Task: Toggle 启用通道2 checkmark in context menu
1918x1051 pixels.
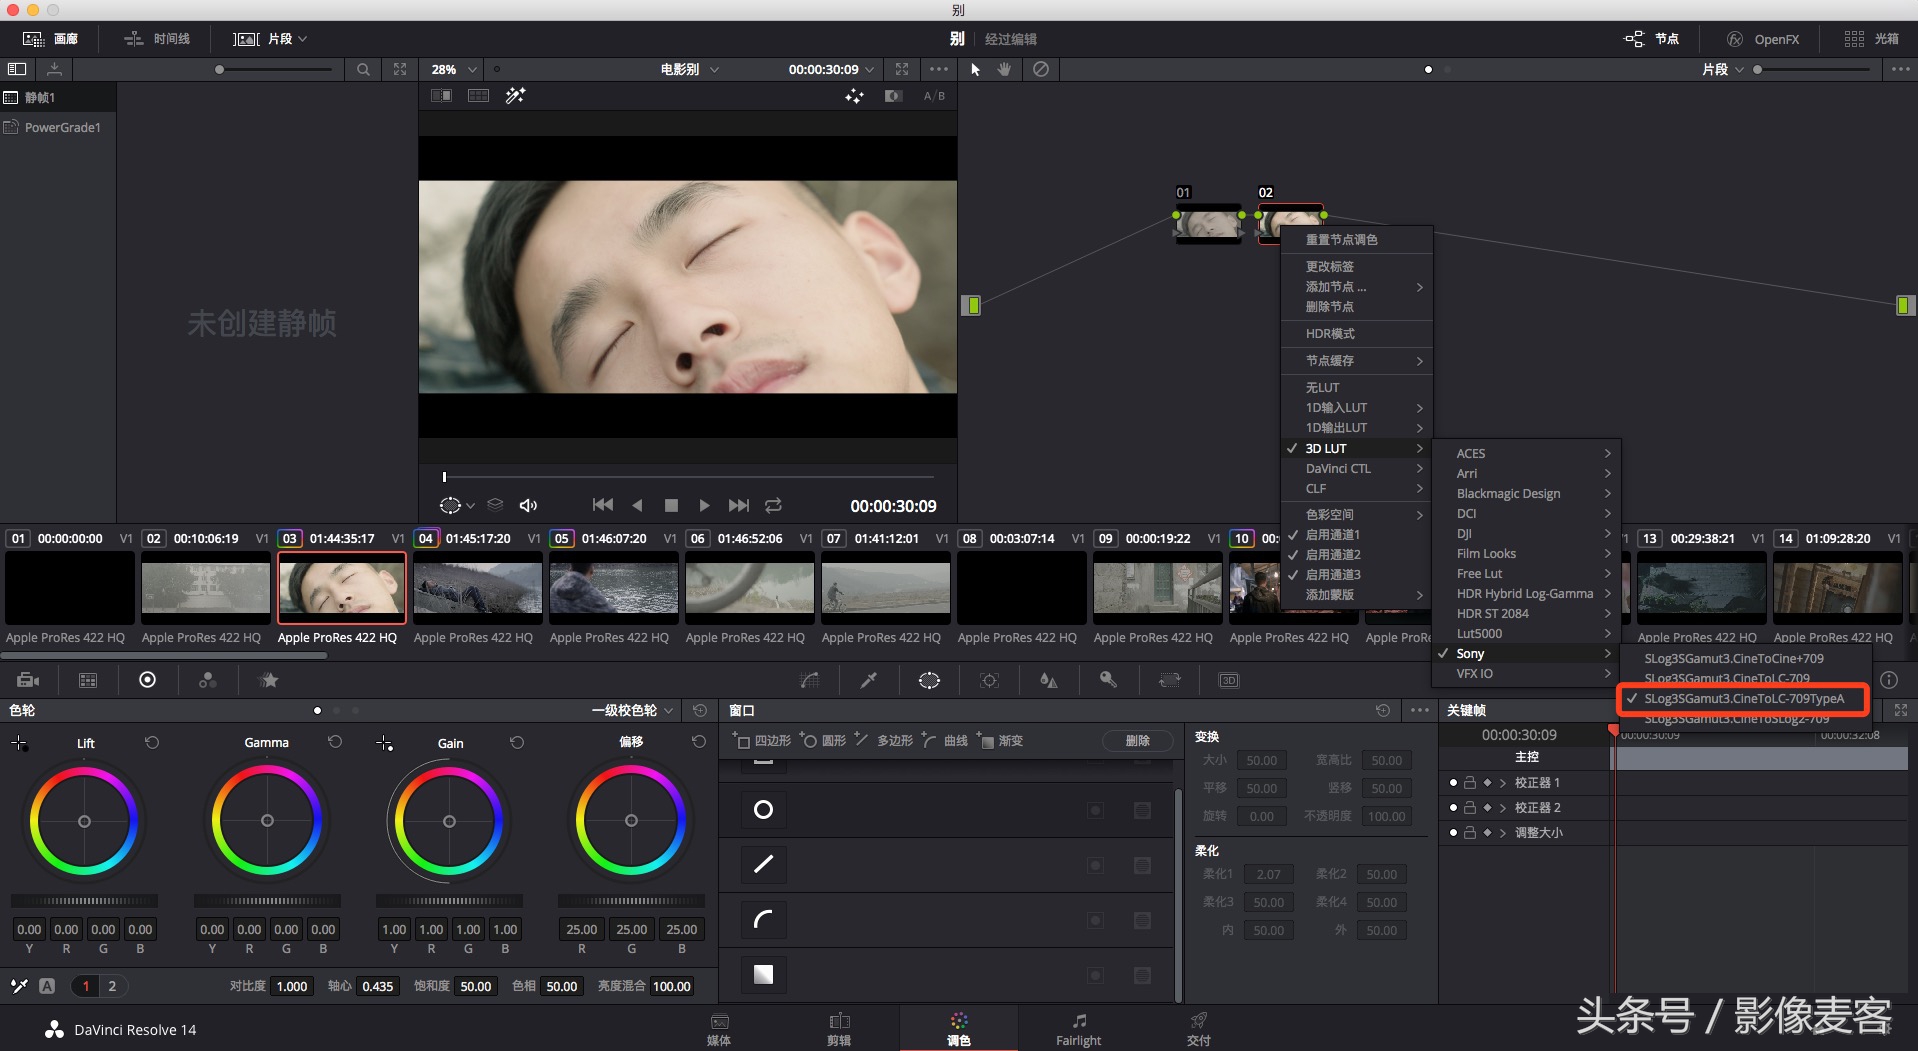Action: point(1332,555)
